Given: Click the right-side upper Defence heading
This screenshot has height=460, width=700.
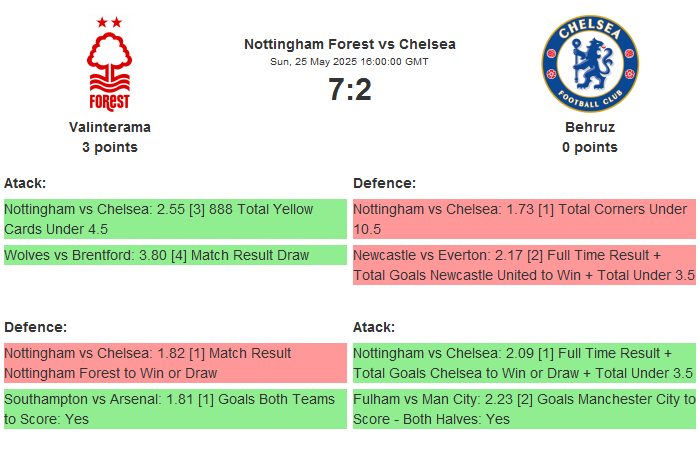Looking at the screenshot, I should tap(384, 183).
